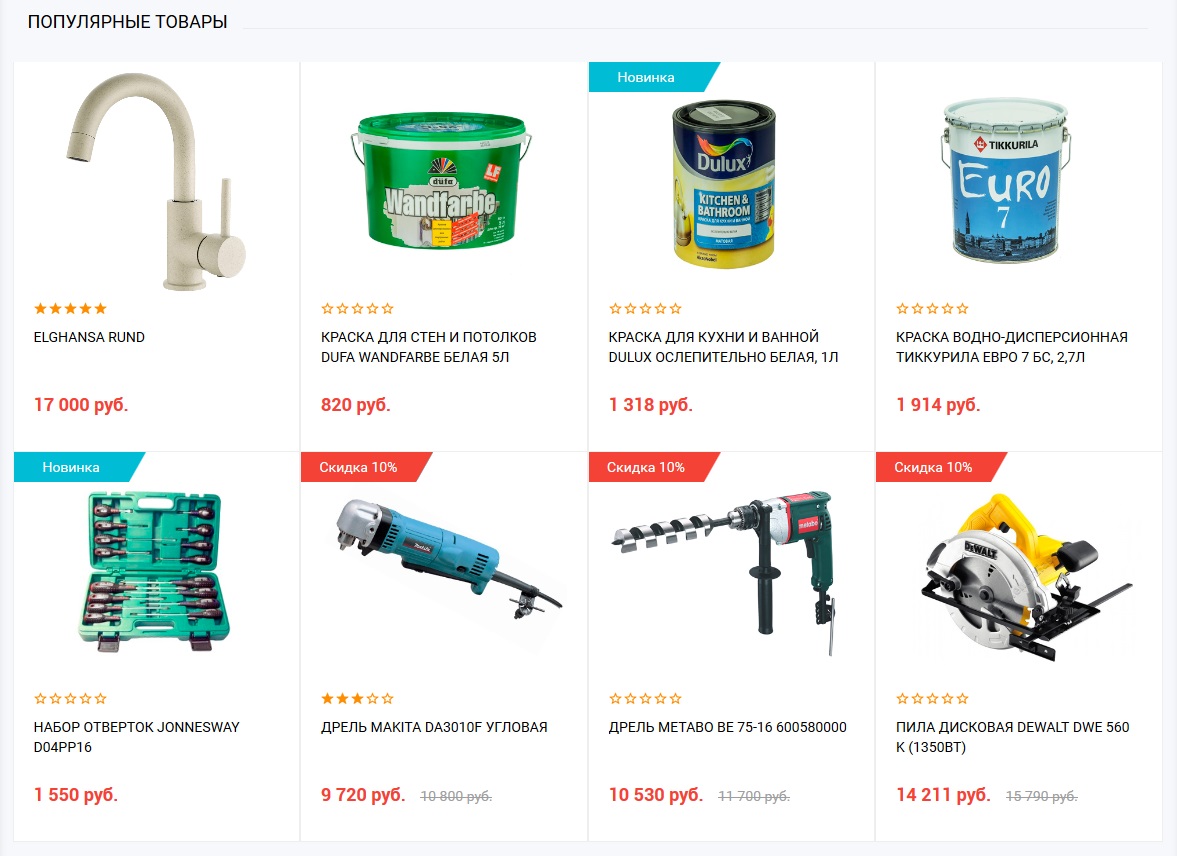1177x856 pixels.
Task: Open the Пила дисковая DeWalt DWE 560 link
Action: (1013, 737)
